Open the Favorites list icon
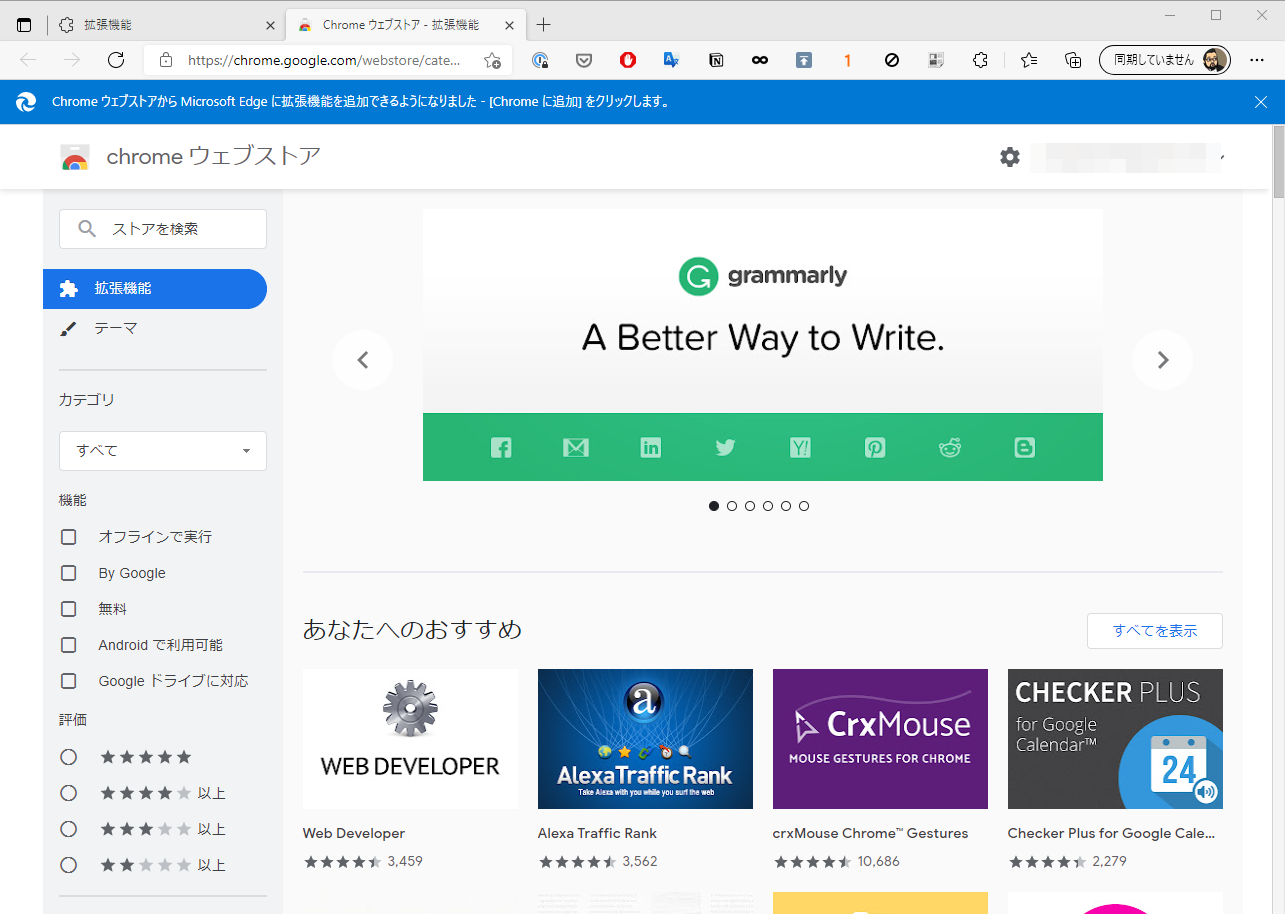Image resolution: width=1285 pixels, height=914 pixels. [1029, 60]
